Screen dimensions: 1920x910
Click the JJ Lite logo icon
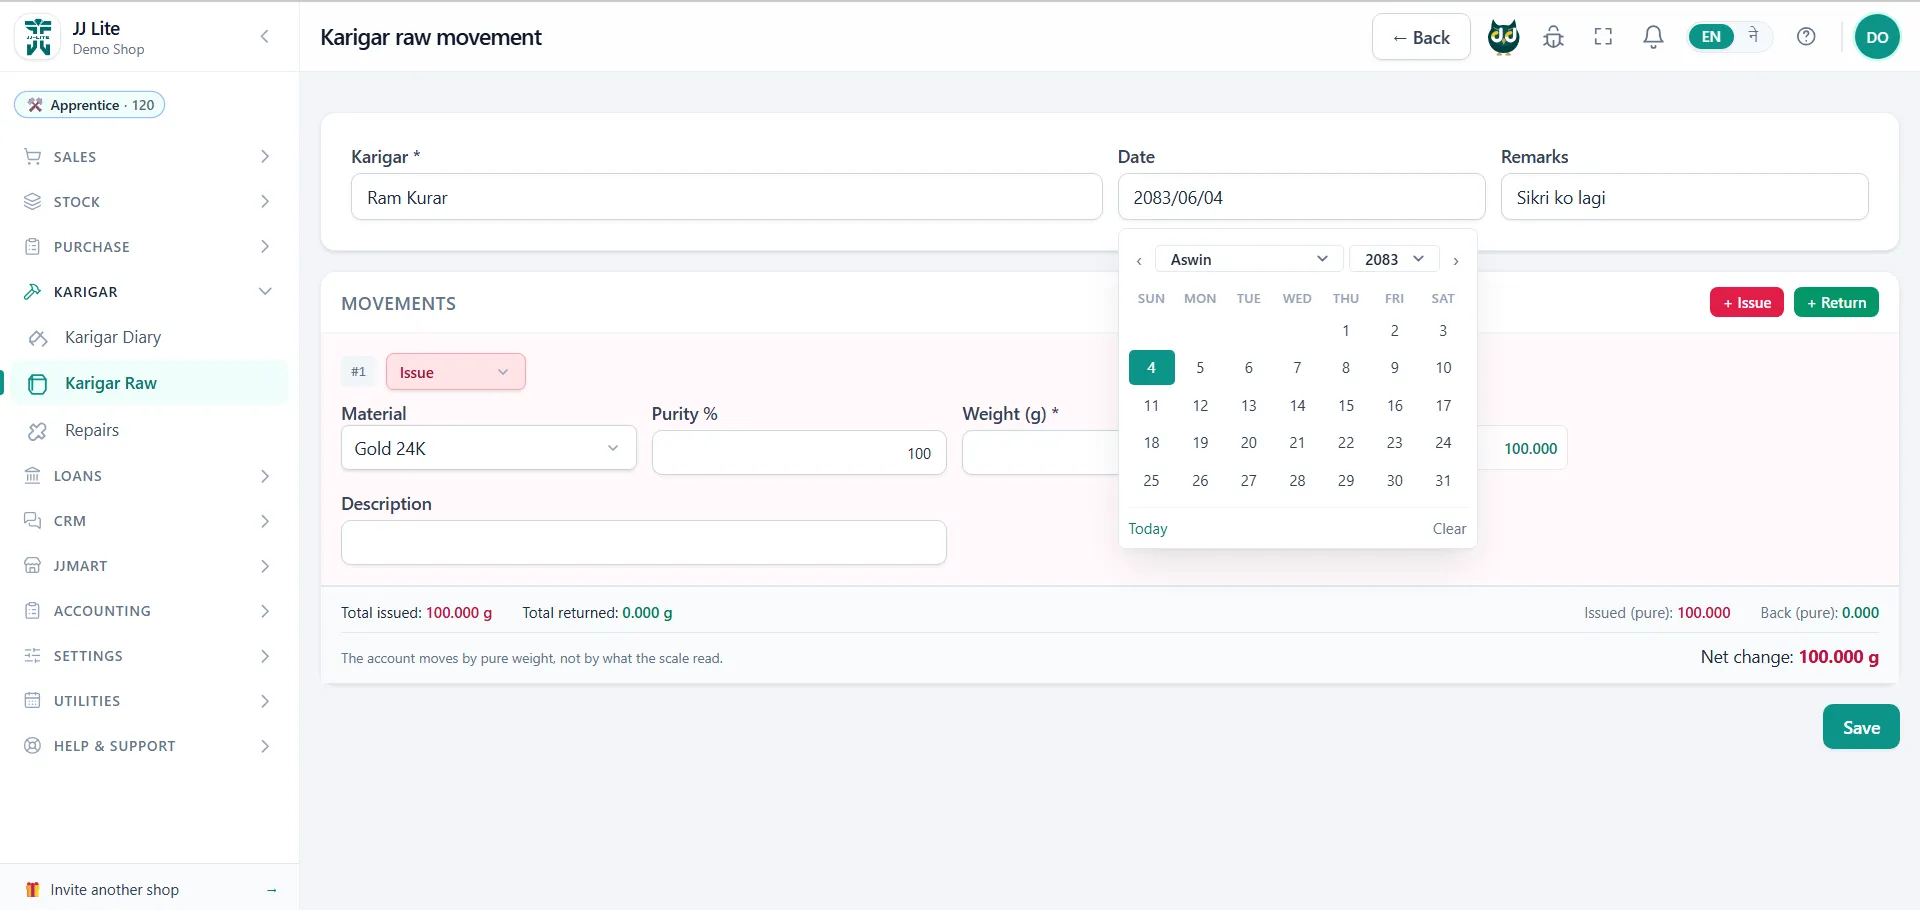tap(38, 37)
